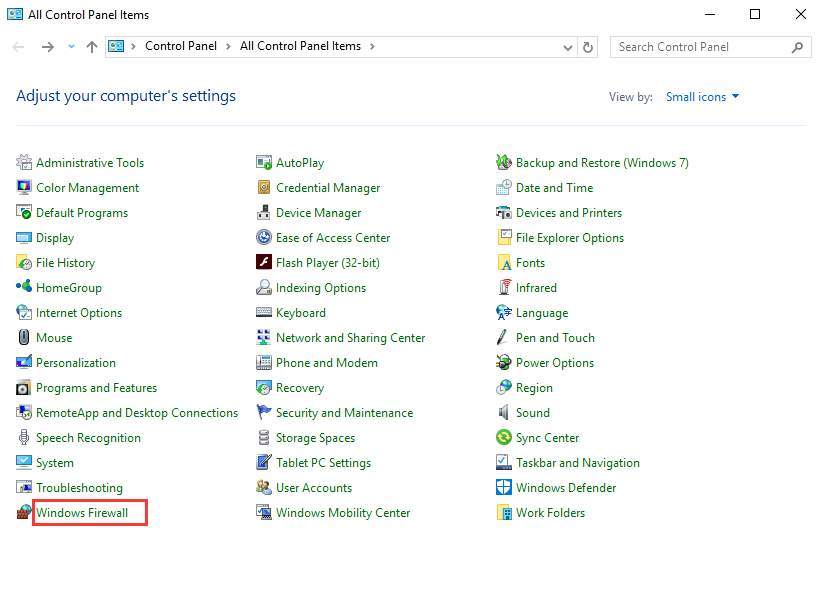Screen dimensions: 822x590
Task: Click the Flash Player red icon
Action: coord(264,263)
